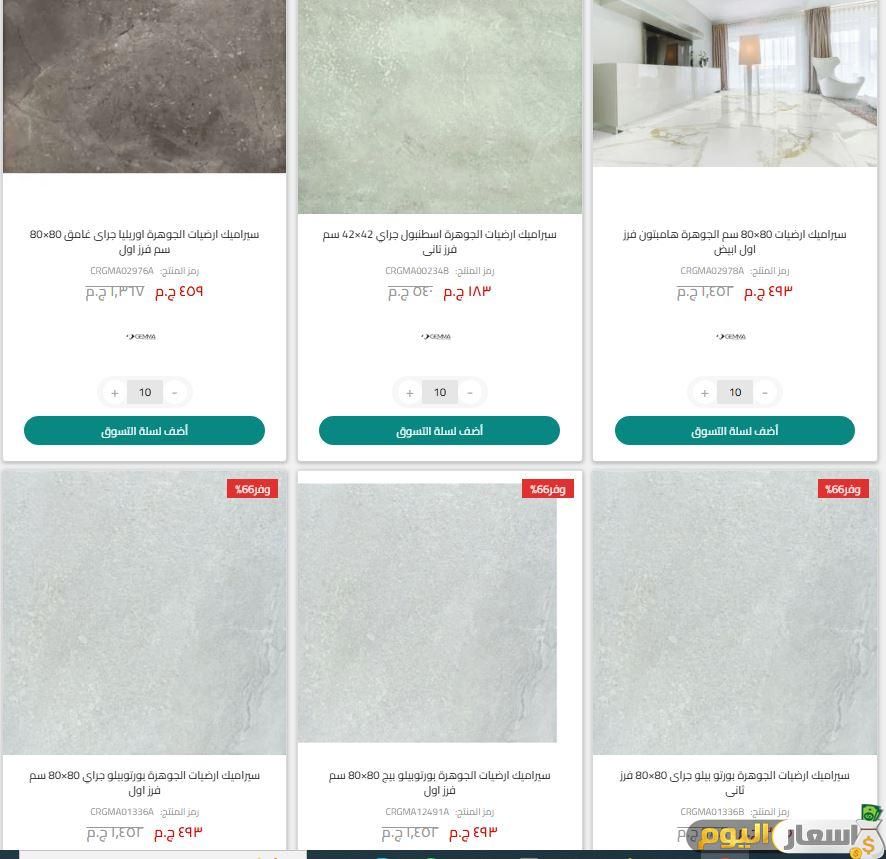Click GEMMA brand logo under Oriliya tile
886x859 pixels.
(141, 337)
